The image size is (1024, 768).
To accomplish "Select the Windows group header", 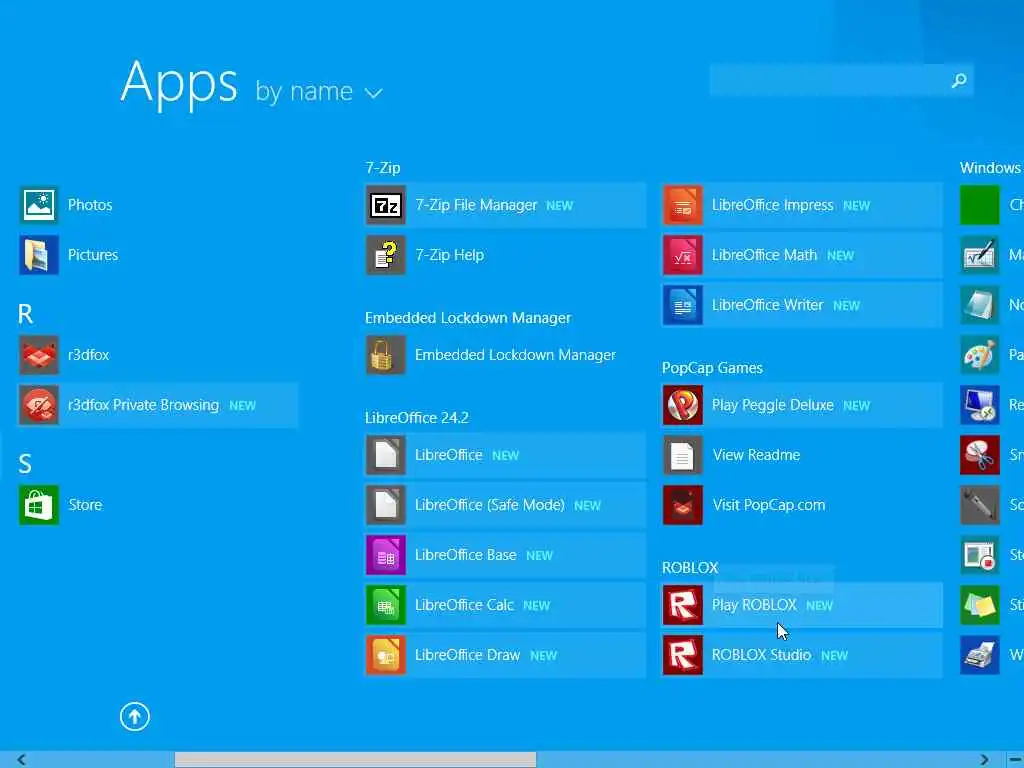I will point(991,168).
